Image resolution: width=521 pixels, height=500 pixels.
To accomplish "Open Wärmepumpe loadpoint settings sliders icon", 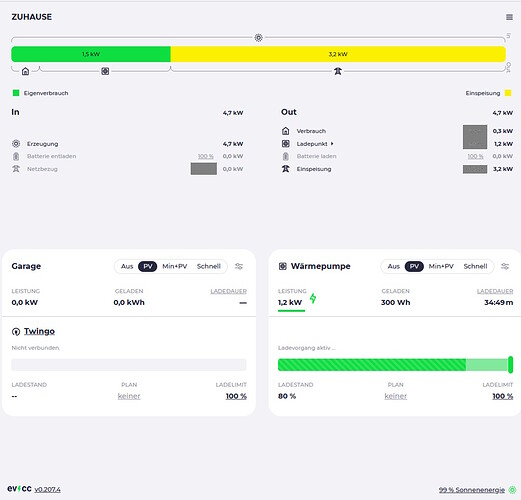I will coord(505,266).
